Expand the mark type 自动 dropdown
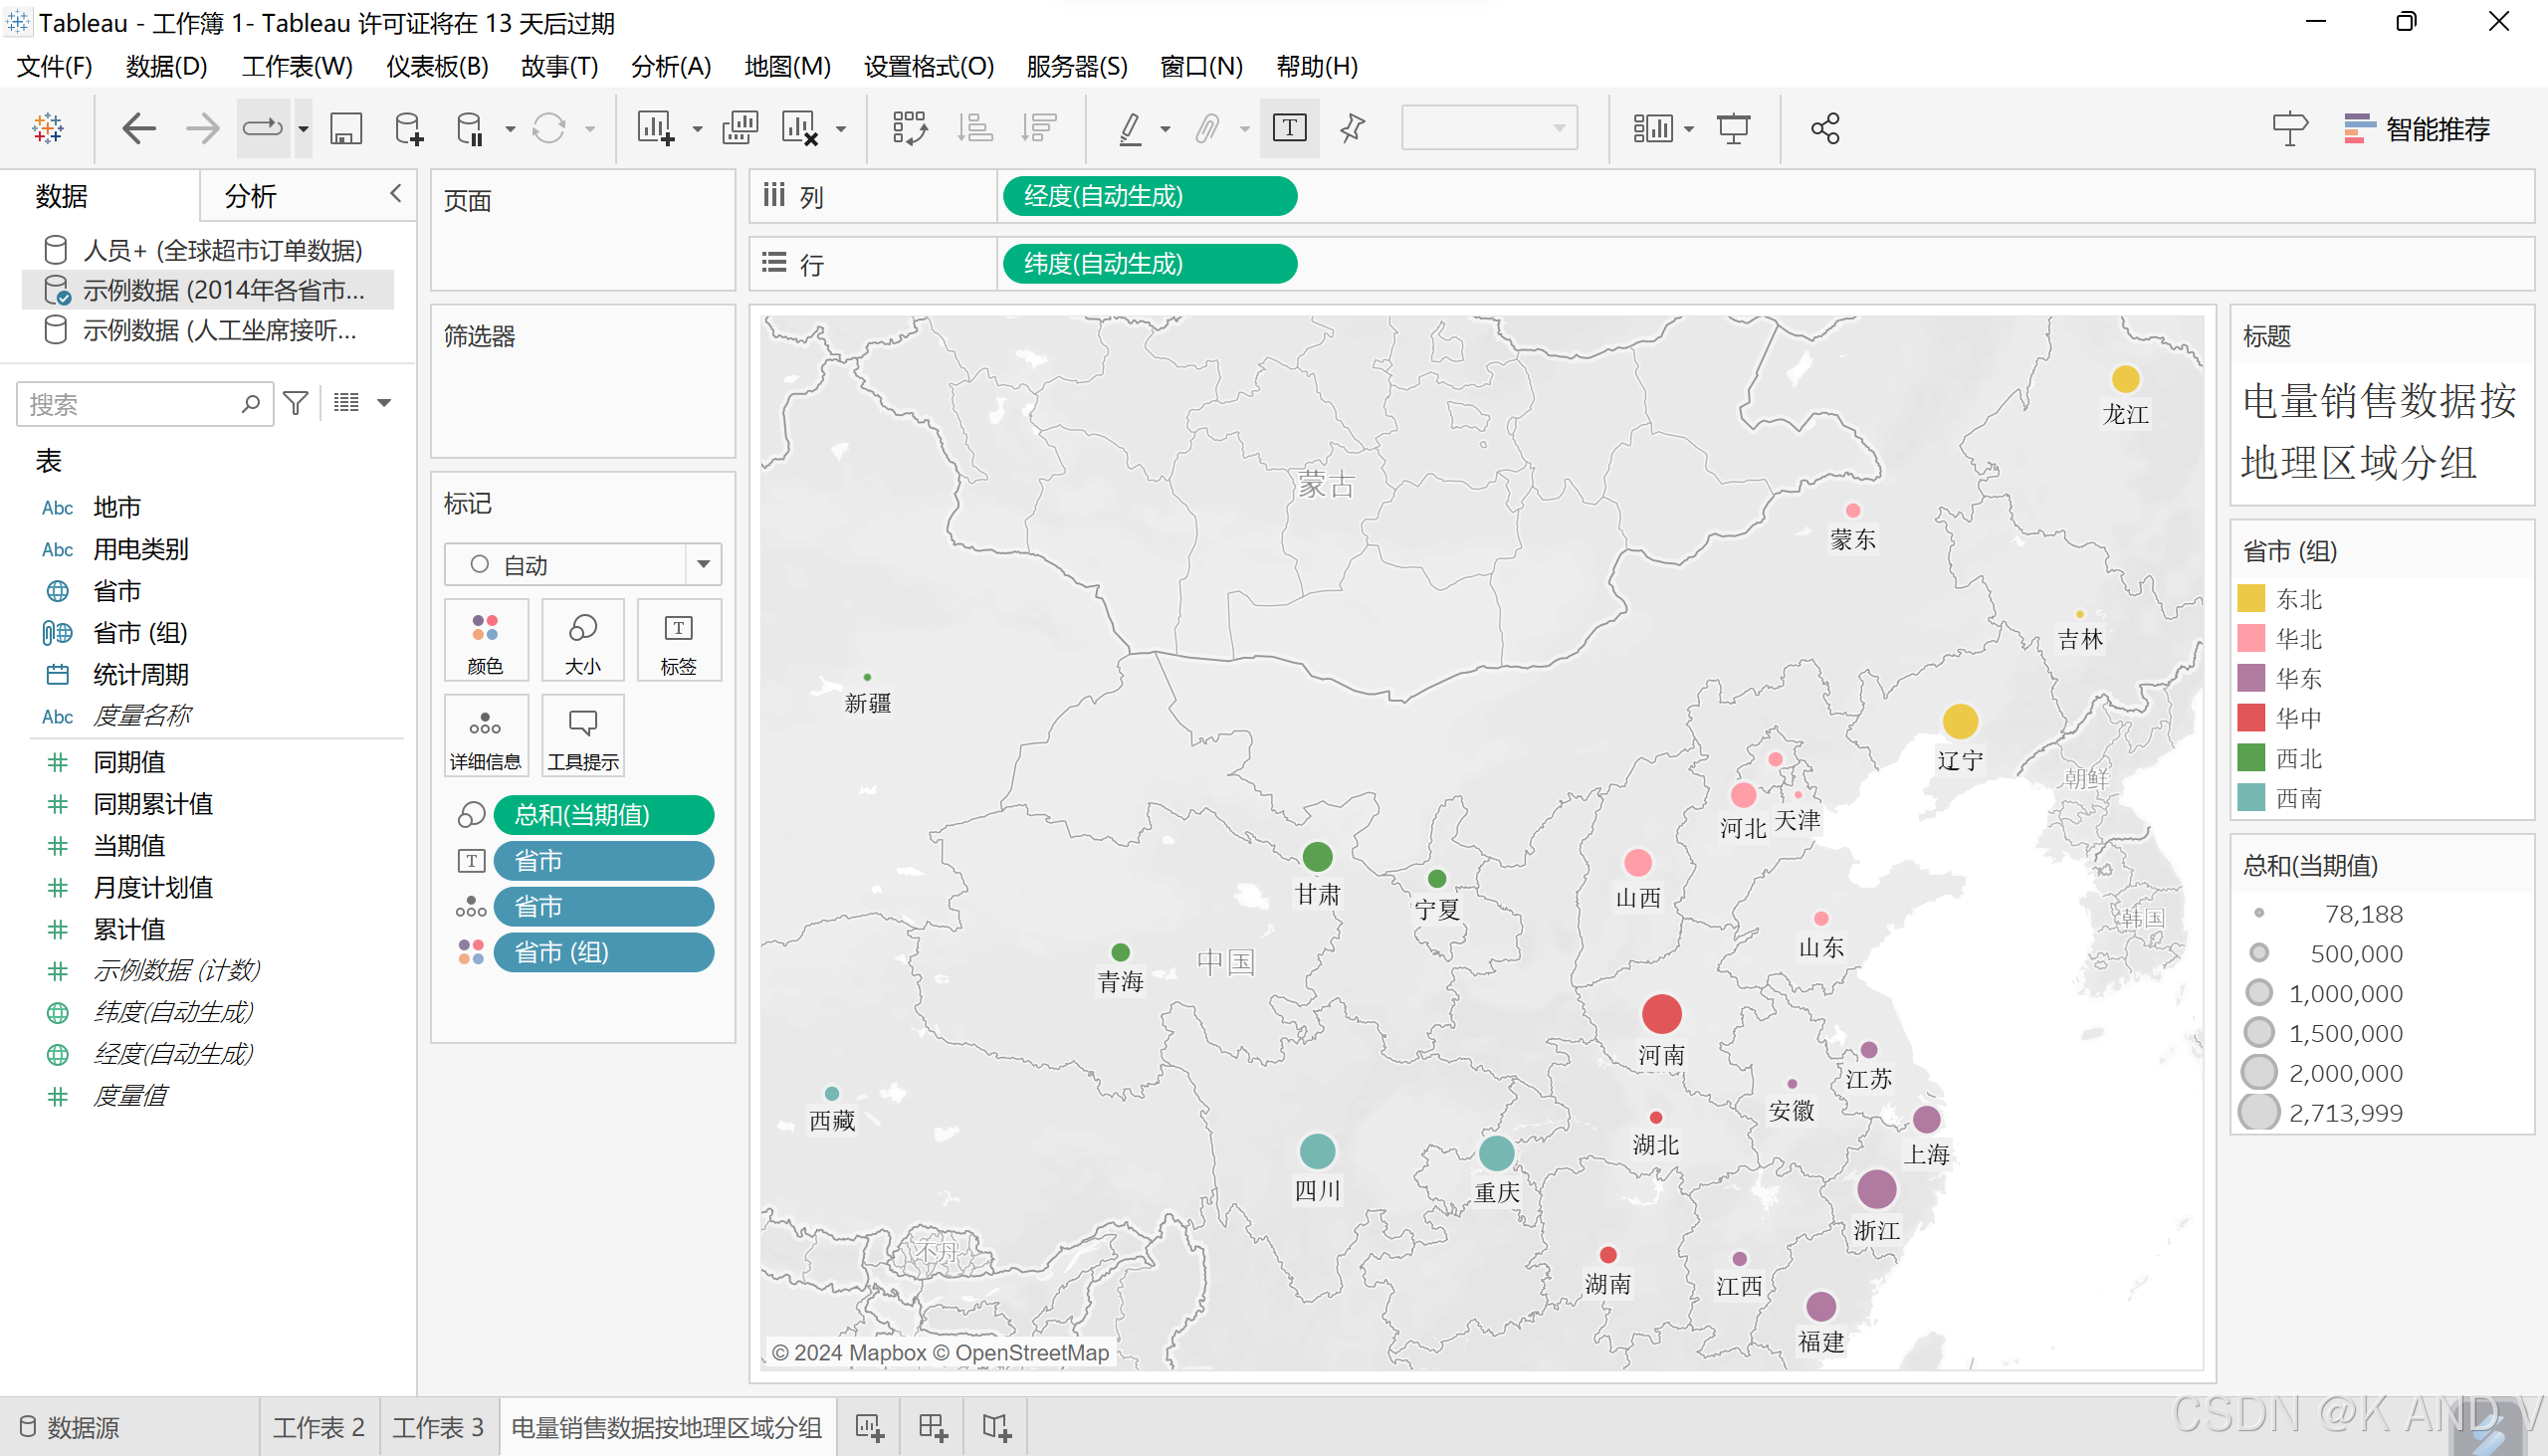 click(x=704, y=565)
